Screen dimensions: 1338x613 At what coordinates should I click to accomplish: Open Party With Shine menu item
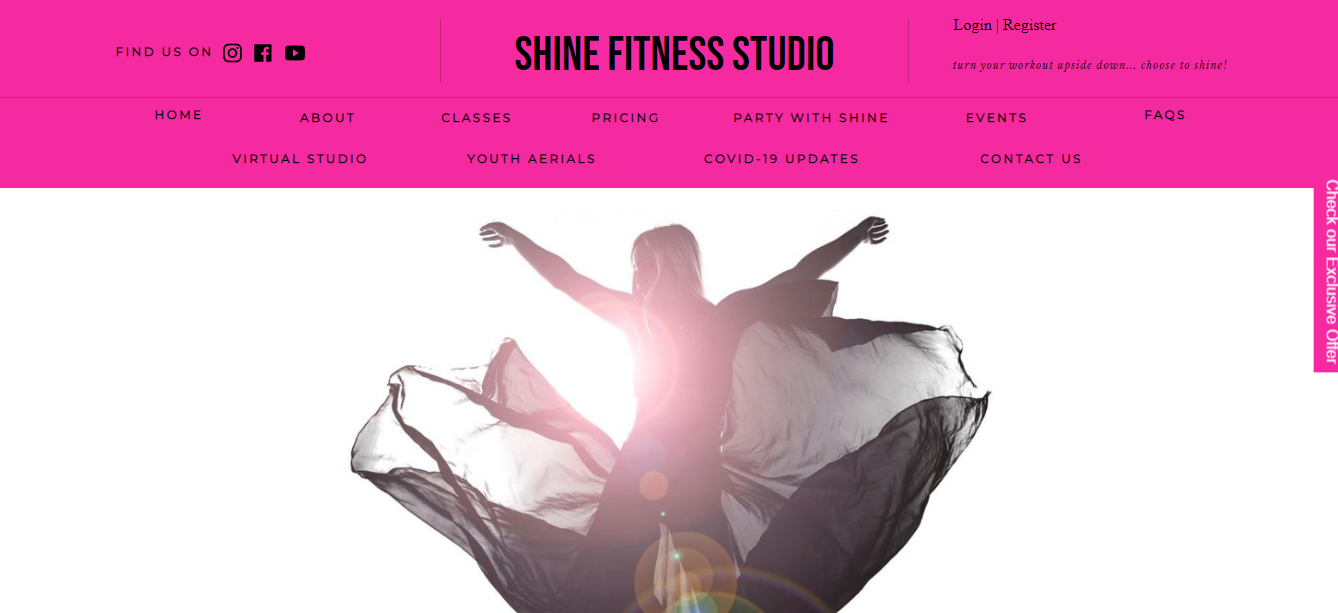point(811,118)
